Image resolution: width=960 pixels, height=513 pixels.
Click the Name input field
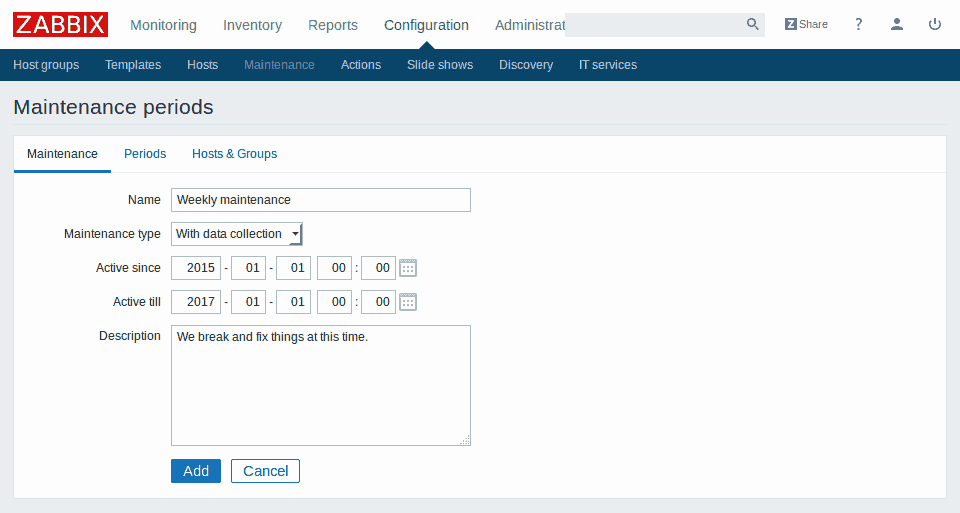[320, 200]
